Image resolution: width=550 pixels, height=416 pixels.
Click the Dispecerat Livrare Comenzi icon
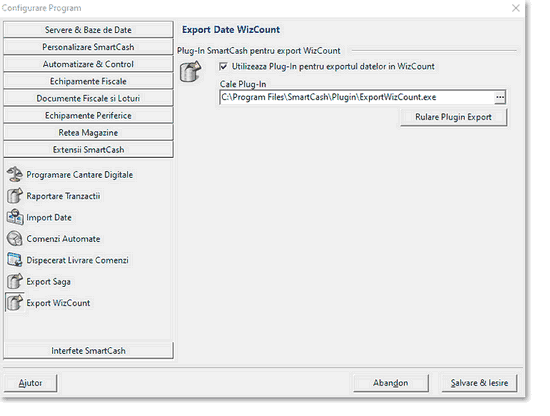pos(15,260)
